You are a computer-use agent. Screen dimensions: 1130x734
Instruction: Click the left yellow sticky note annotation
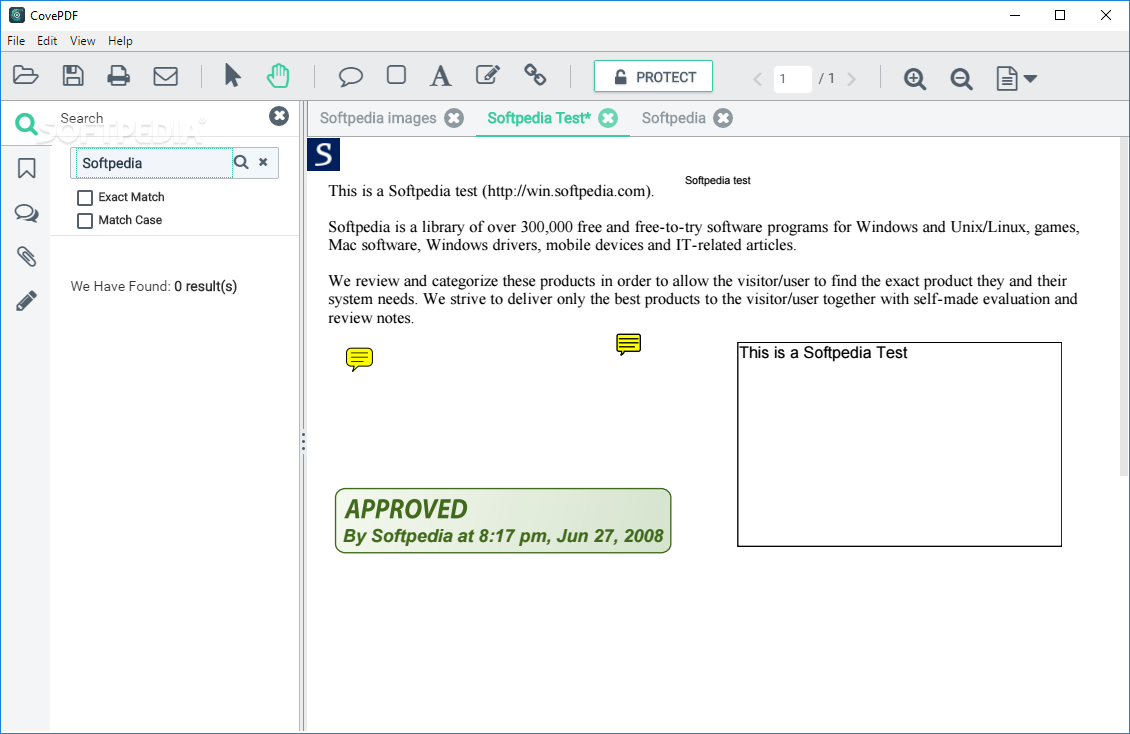(359, 359)
